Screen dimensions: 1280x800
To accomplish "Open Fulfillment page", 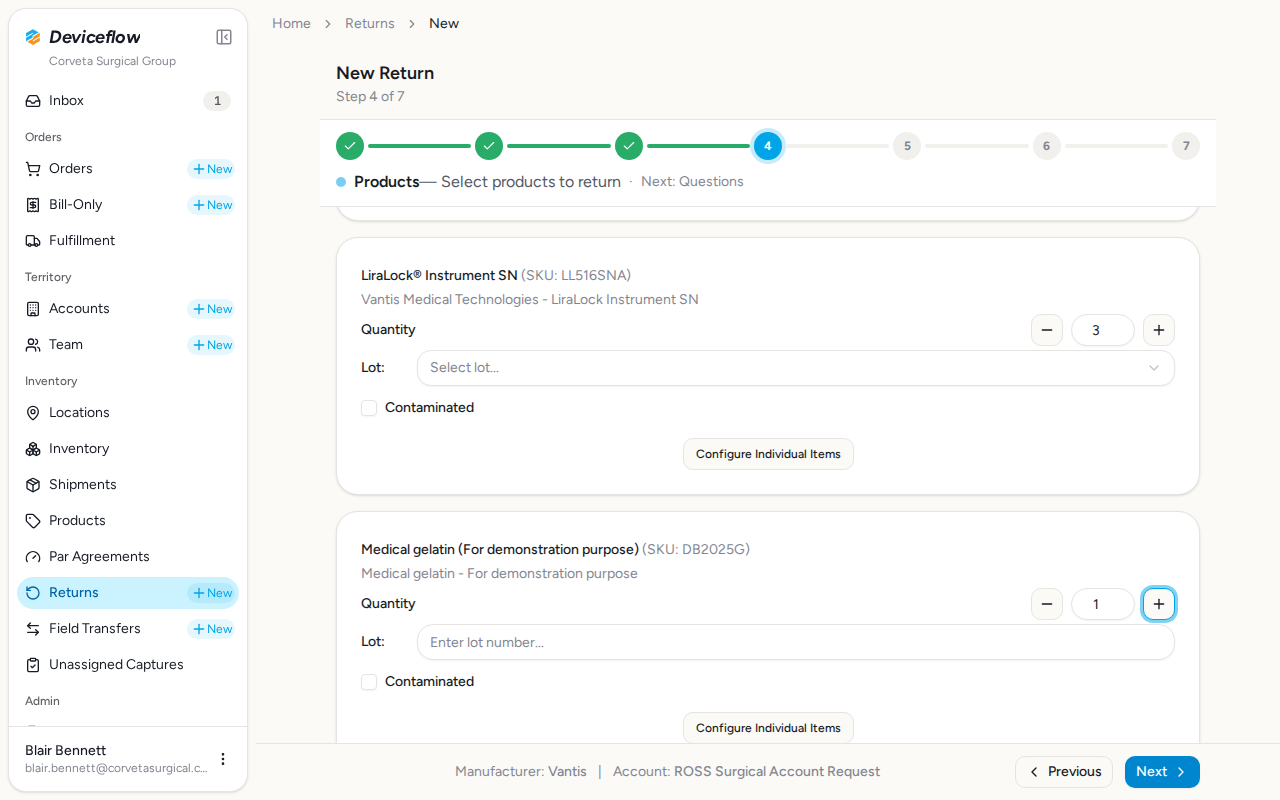I will point(128,241).
